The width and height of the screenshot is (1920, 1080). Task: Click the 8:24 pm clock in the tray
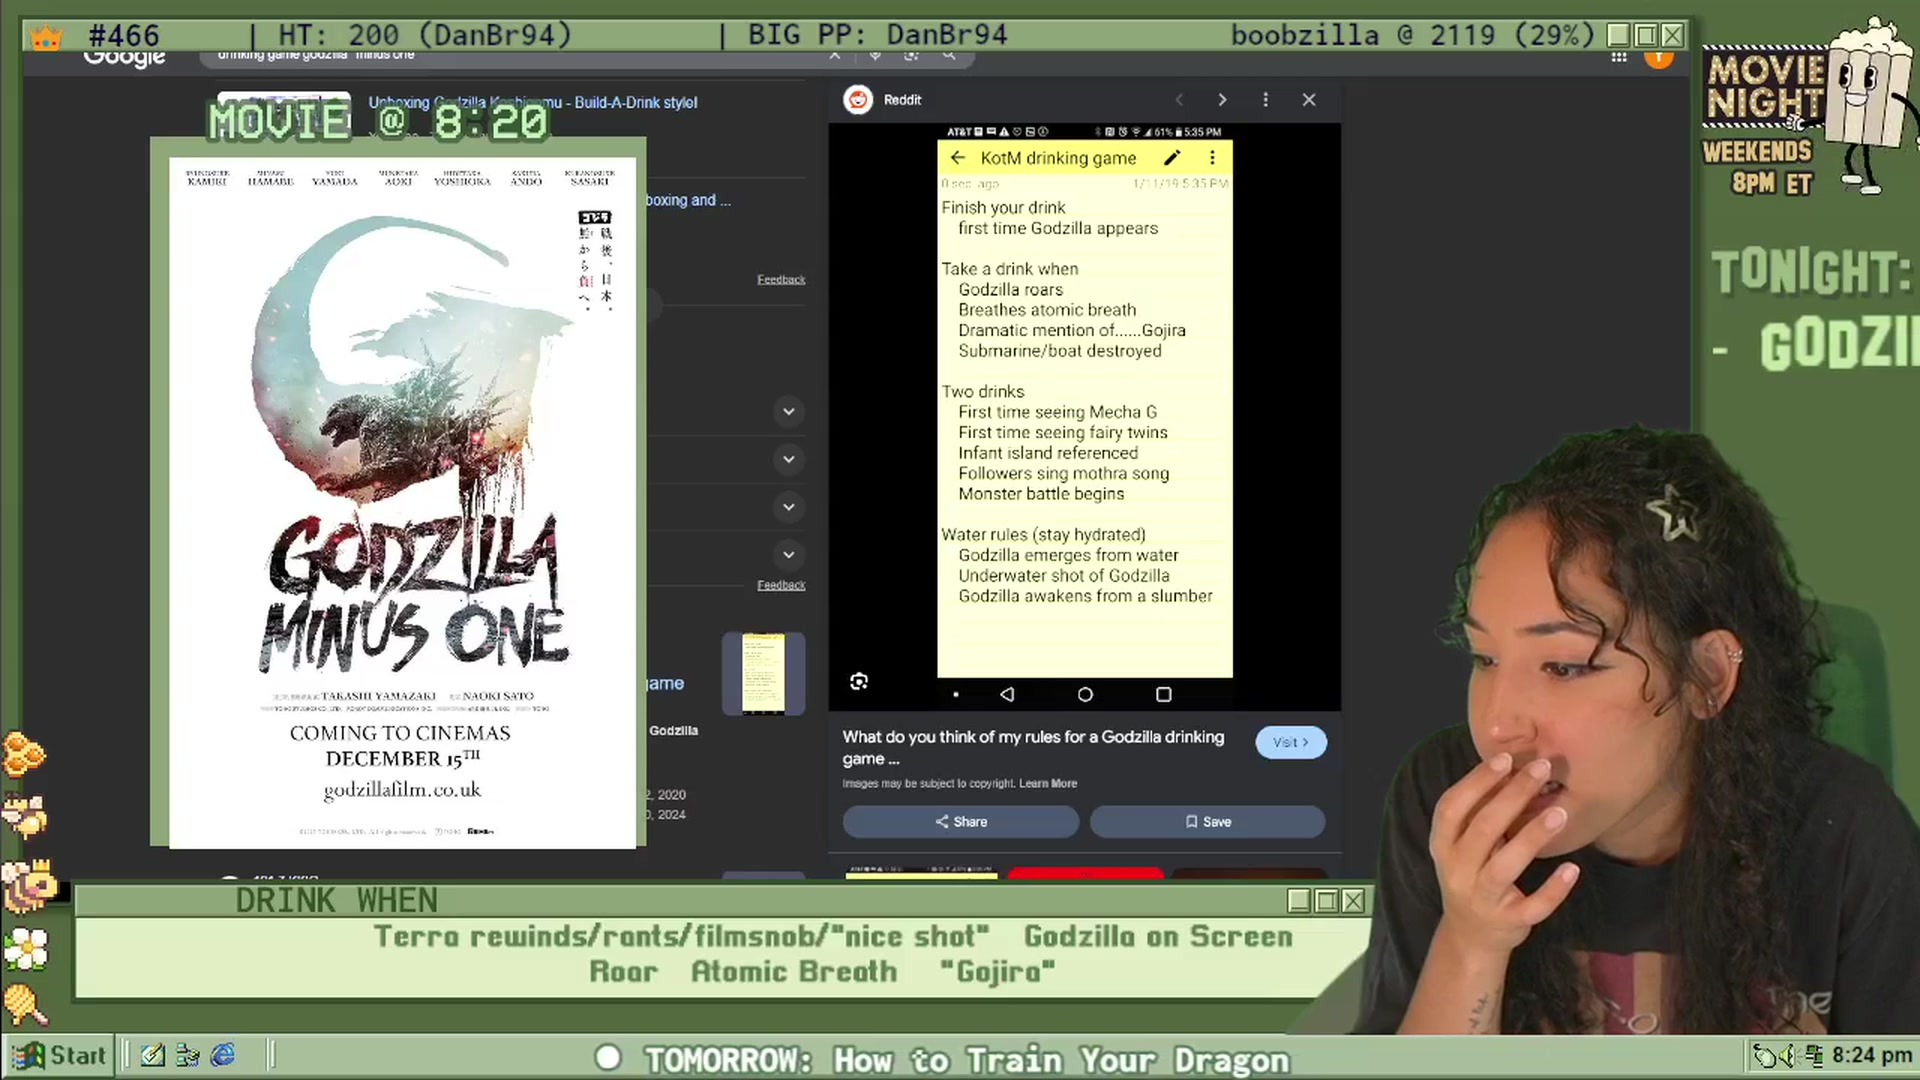tap(1872, 1055)
